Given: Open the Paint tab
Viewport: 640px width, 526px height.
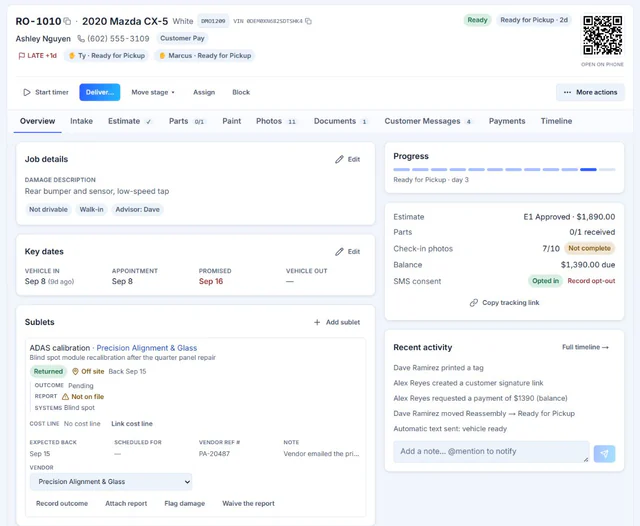Looking at the screenshot, I should coord(231,121).
